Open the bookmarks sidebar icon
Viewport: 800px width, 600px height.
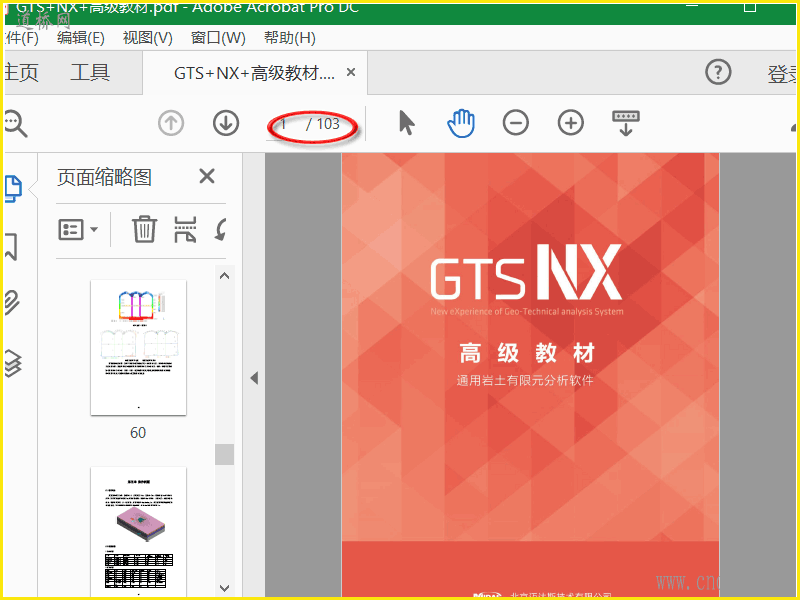tap(11, 246)
